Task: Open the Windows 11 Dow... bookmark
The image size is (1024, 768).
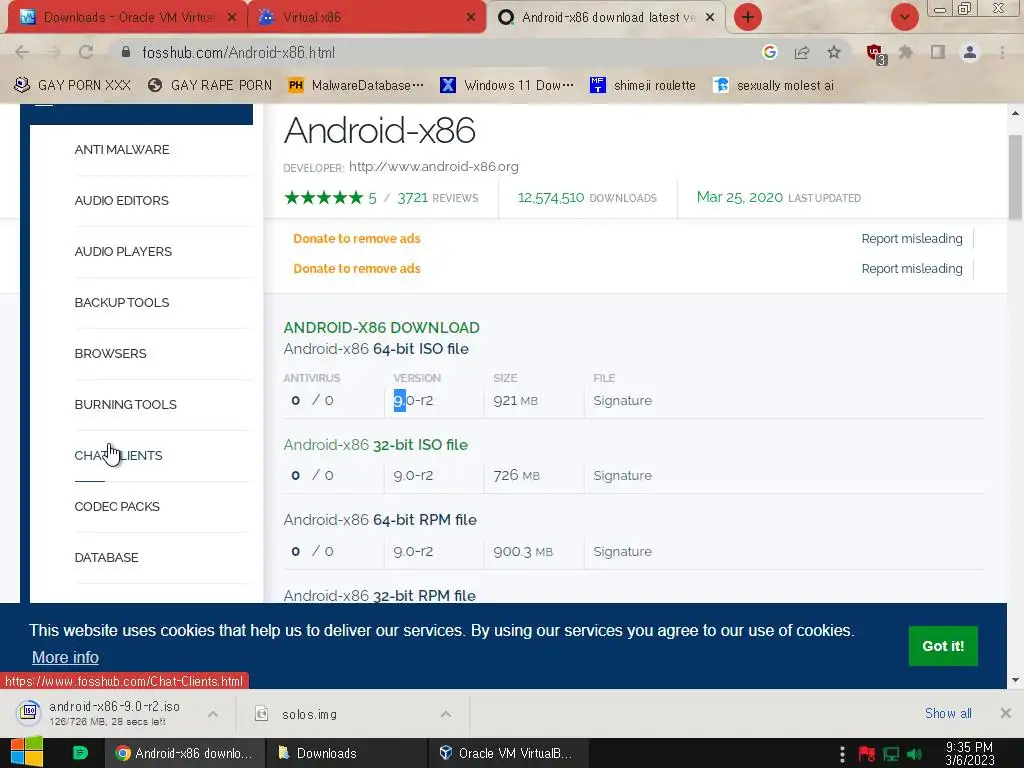Action: (507, 86)
